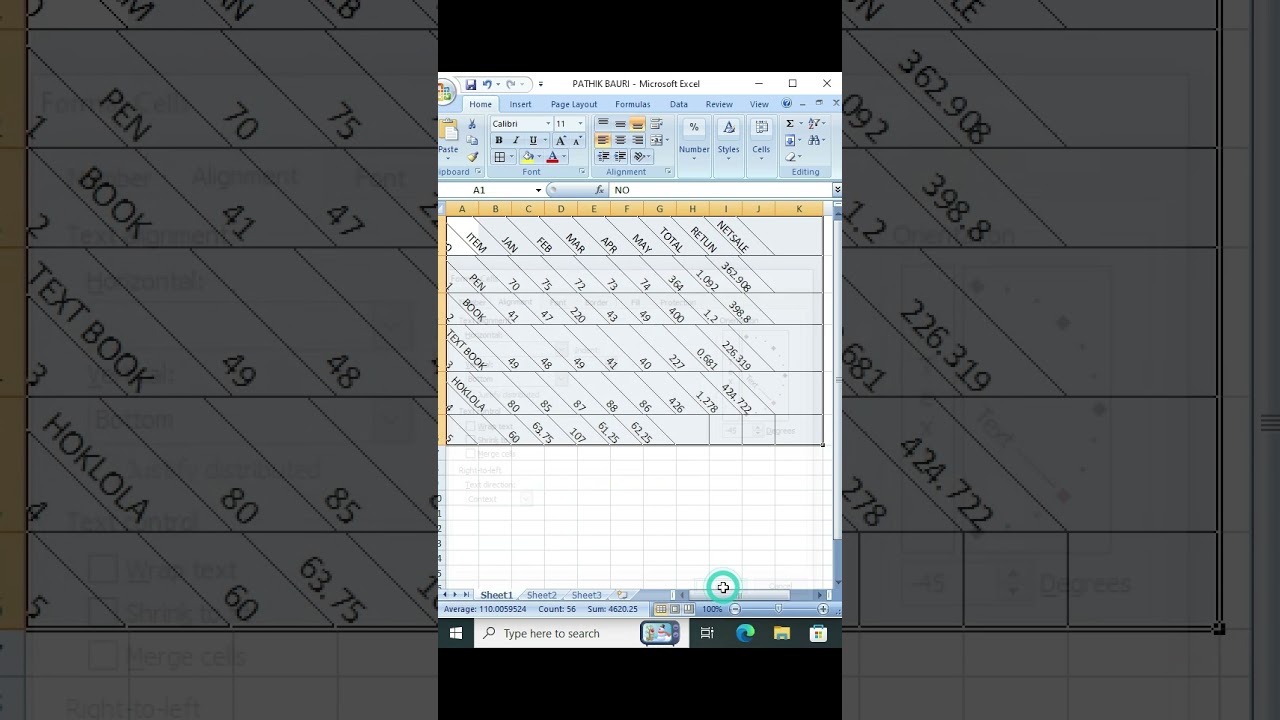Toggle Middle Align in alignment group
1280x720 pixels.
pyautogui.click(x=620, y=124)
